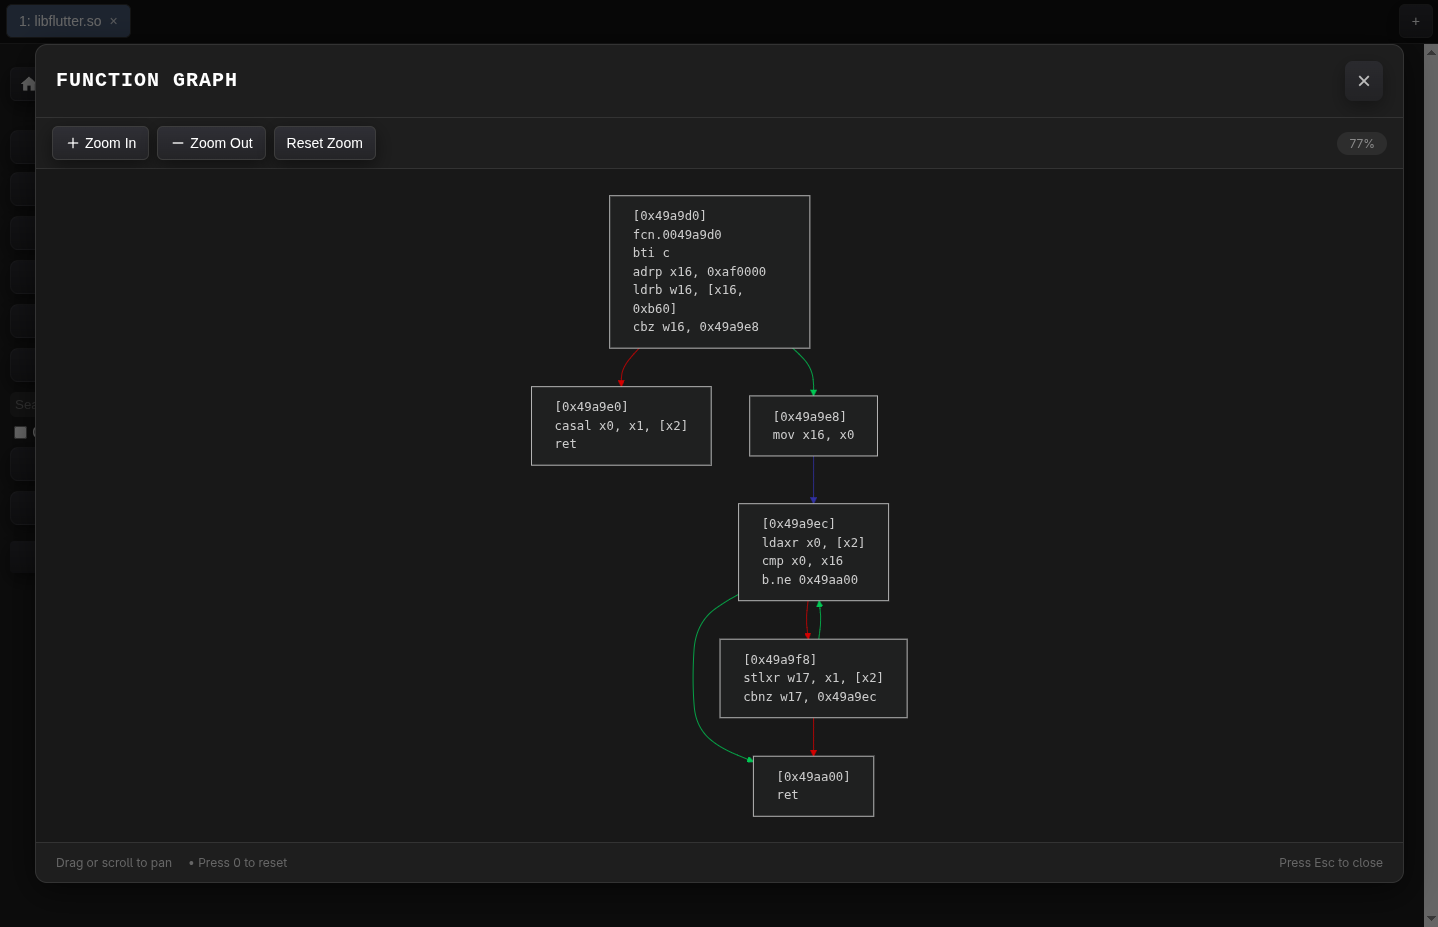
Task: Reset the graph zoom level
Action: tap(324, 143)
